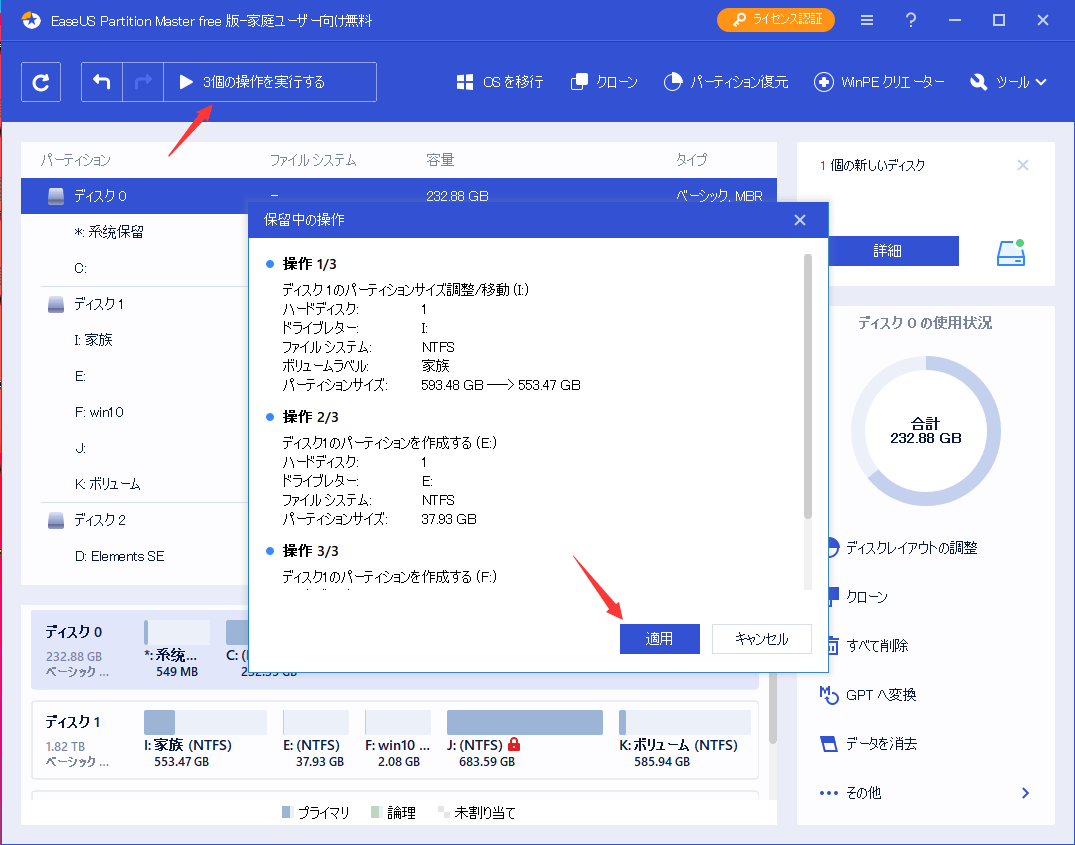Click the ファイルシステム column header
The image size is (1075, 845).
tap(313, 160)
